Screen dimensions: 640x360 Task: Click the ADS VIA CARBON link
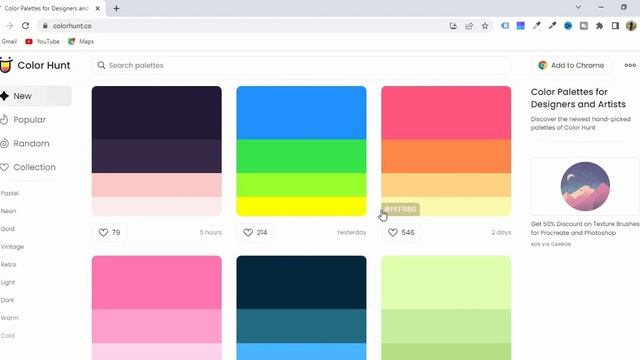551,244
